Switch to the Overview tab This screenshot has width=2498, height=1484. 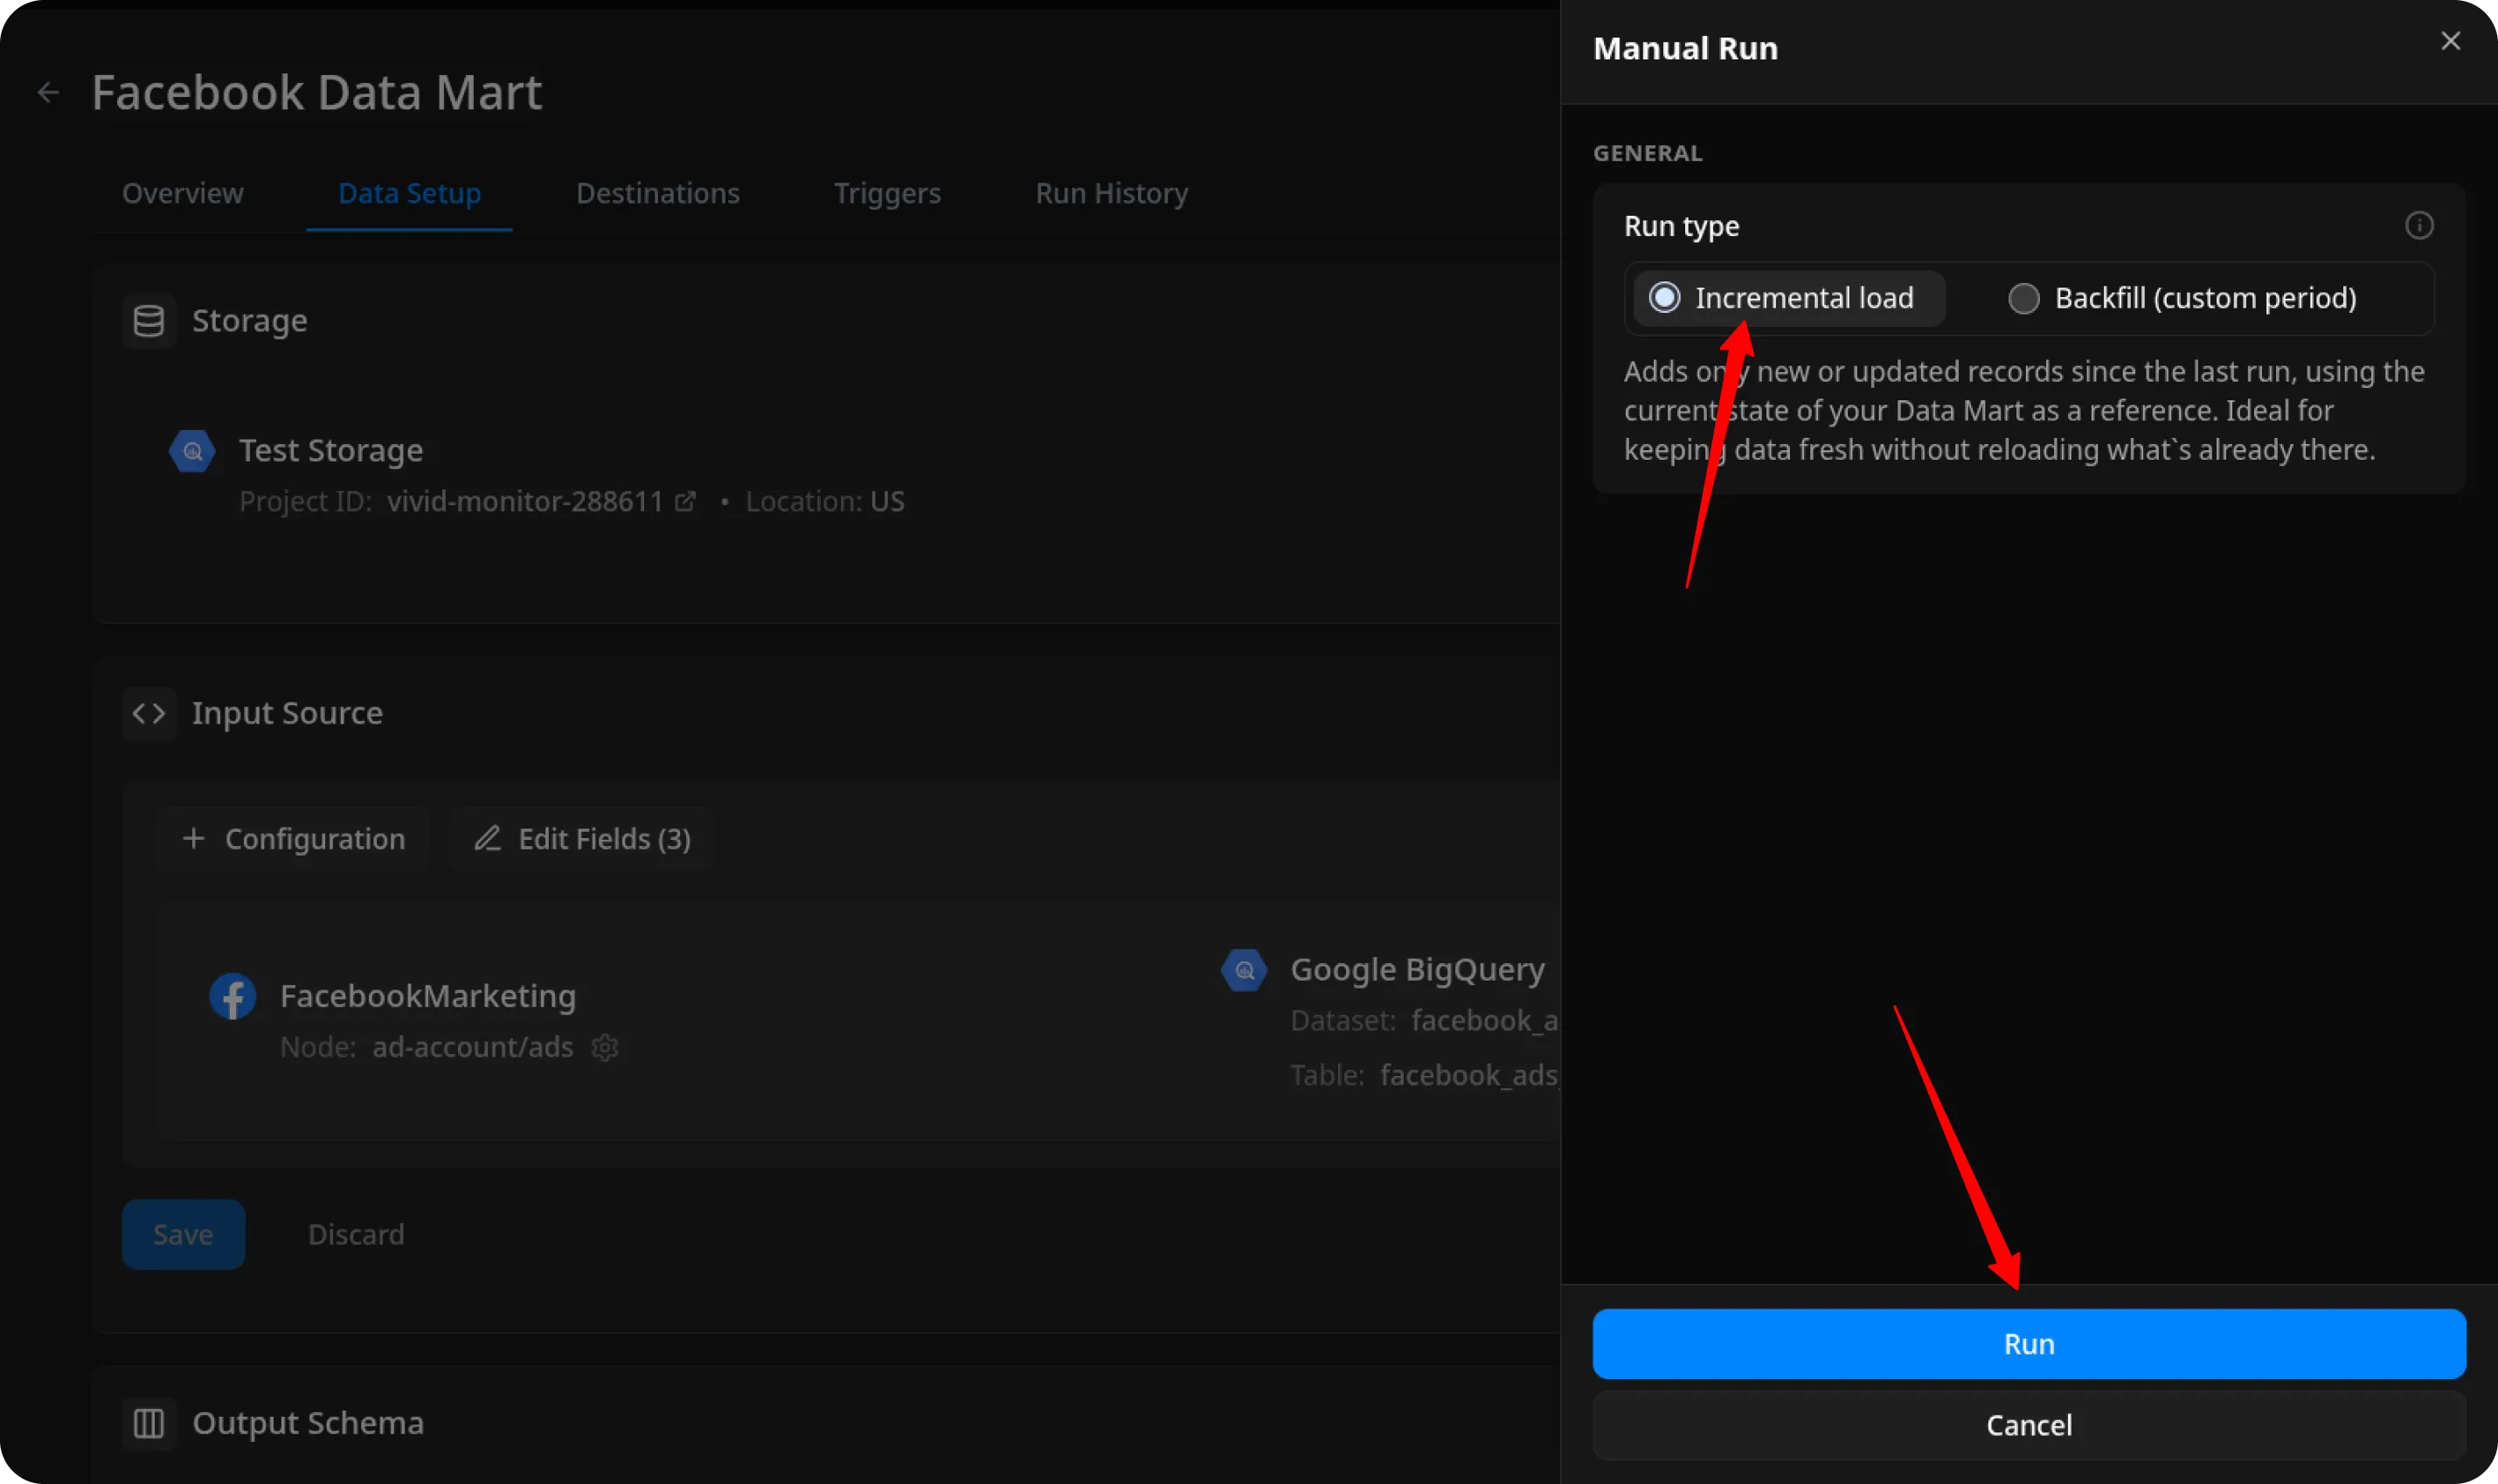182,193
